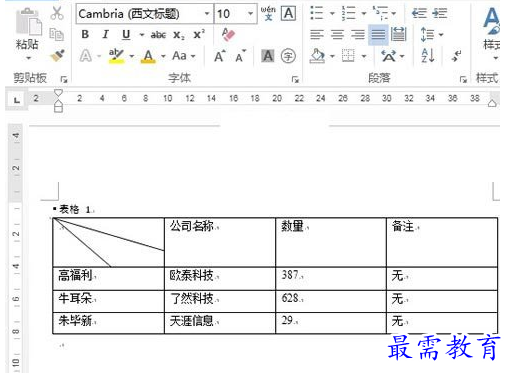509x379 pixels.
Task: Align text right
Action: click(358, 34)
